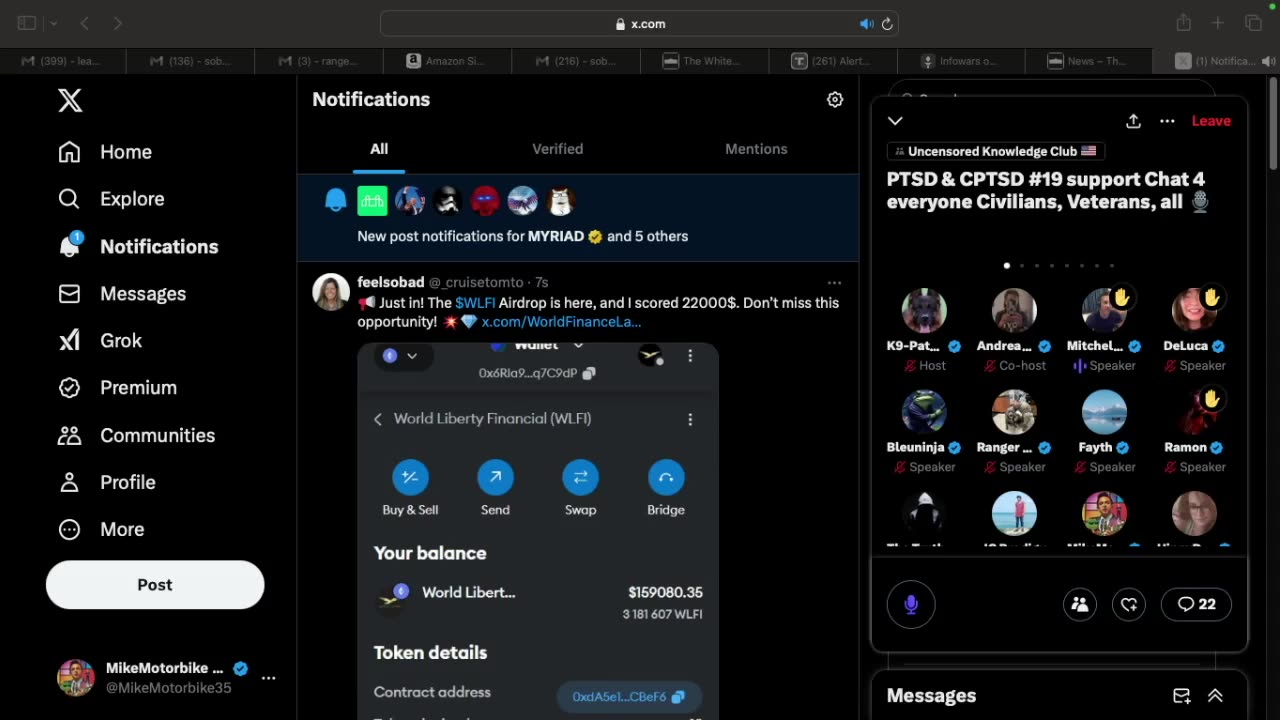Screen dimensions: 1280x720
Task: Open MikeMotorbike account avatar
Action: click(x=76, y=678)
